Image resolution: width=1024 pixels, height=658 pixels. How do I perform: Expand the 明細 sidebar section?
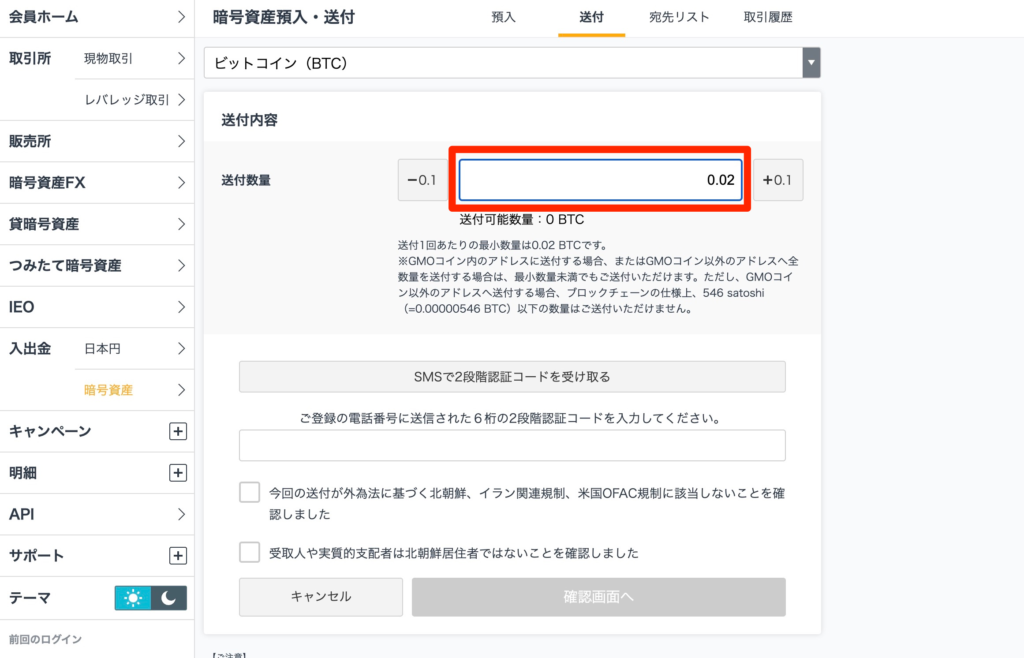(178, 472)
